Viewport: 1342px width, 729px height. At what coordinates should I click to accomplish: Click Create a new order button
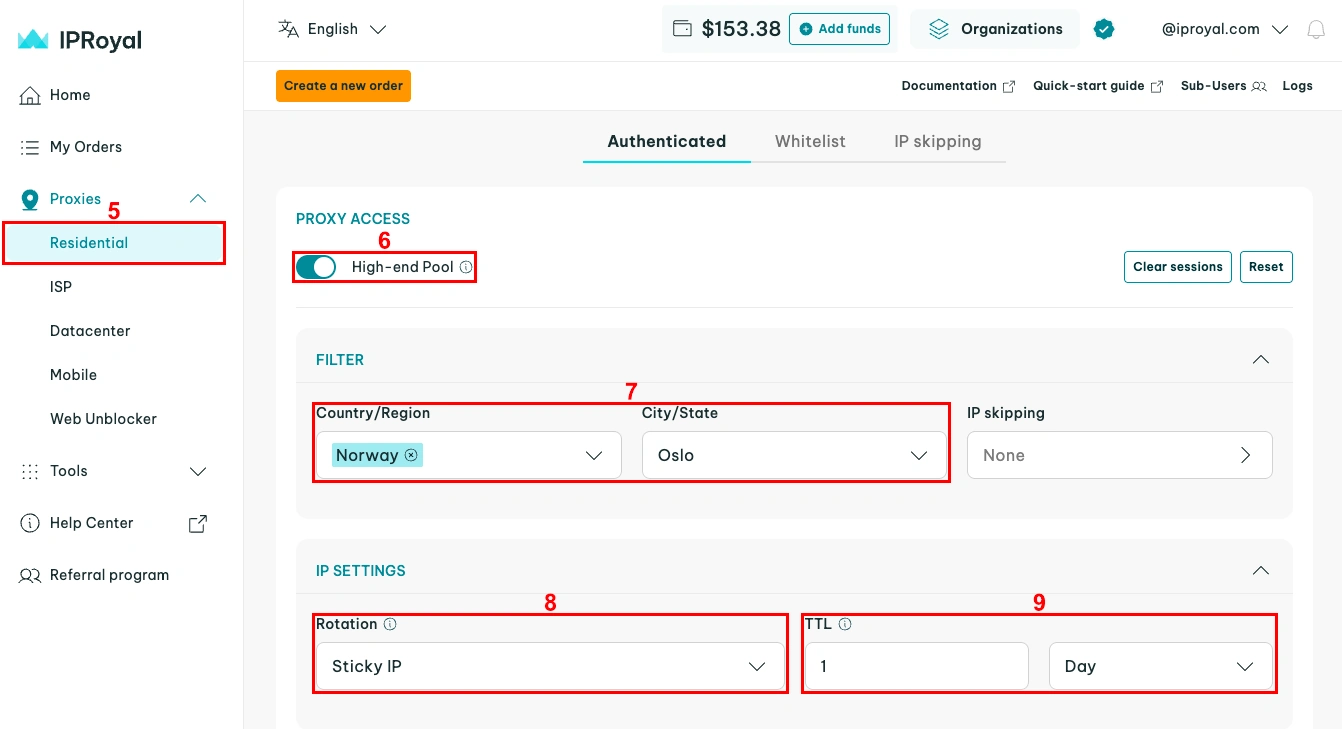click(x=343, y=86)
